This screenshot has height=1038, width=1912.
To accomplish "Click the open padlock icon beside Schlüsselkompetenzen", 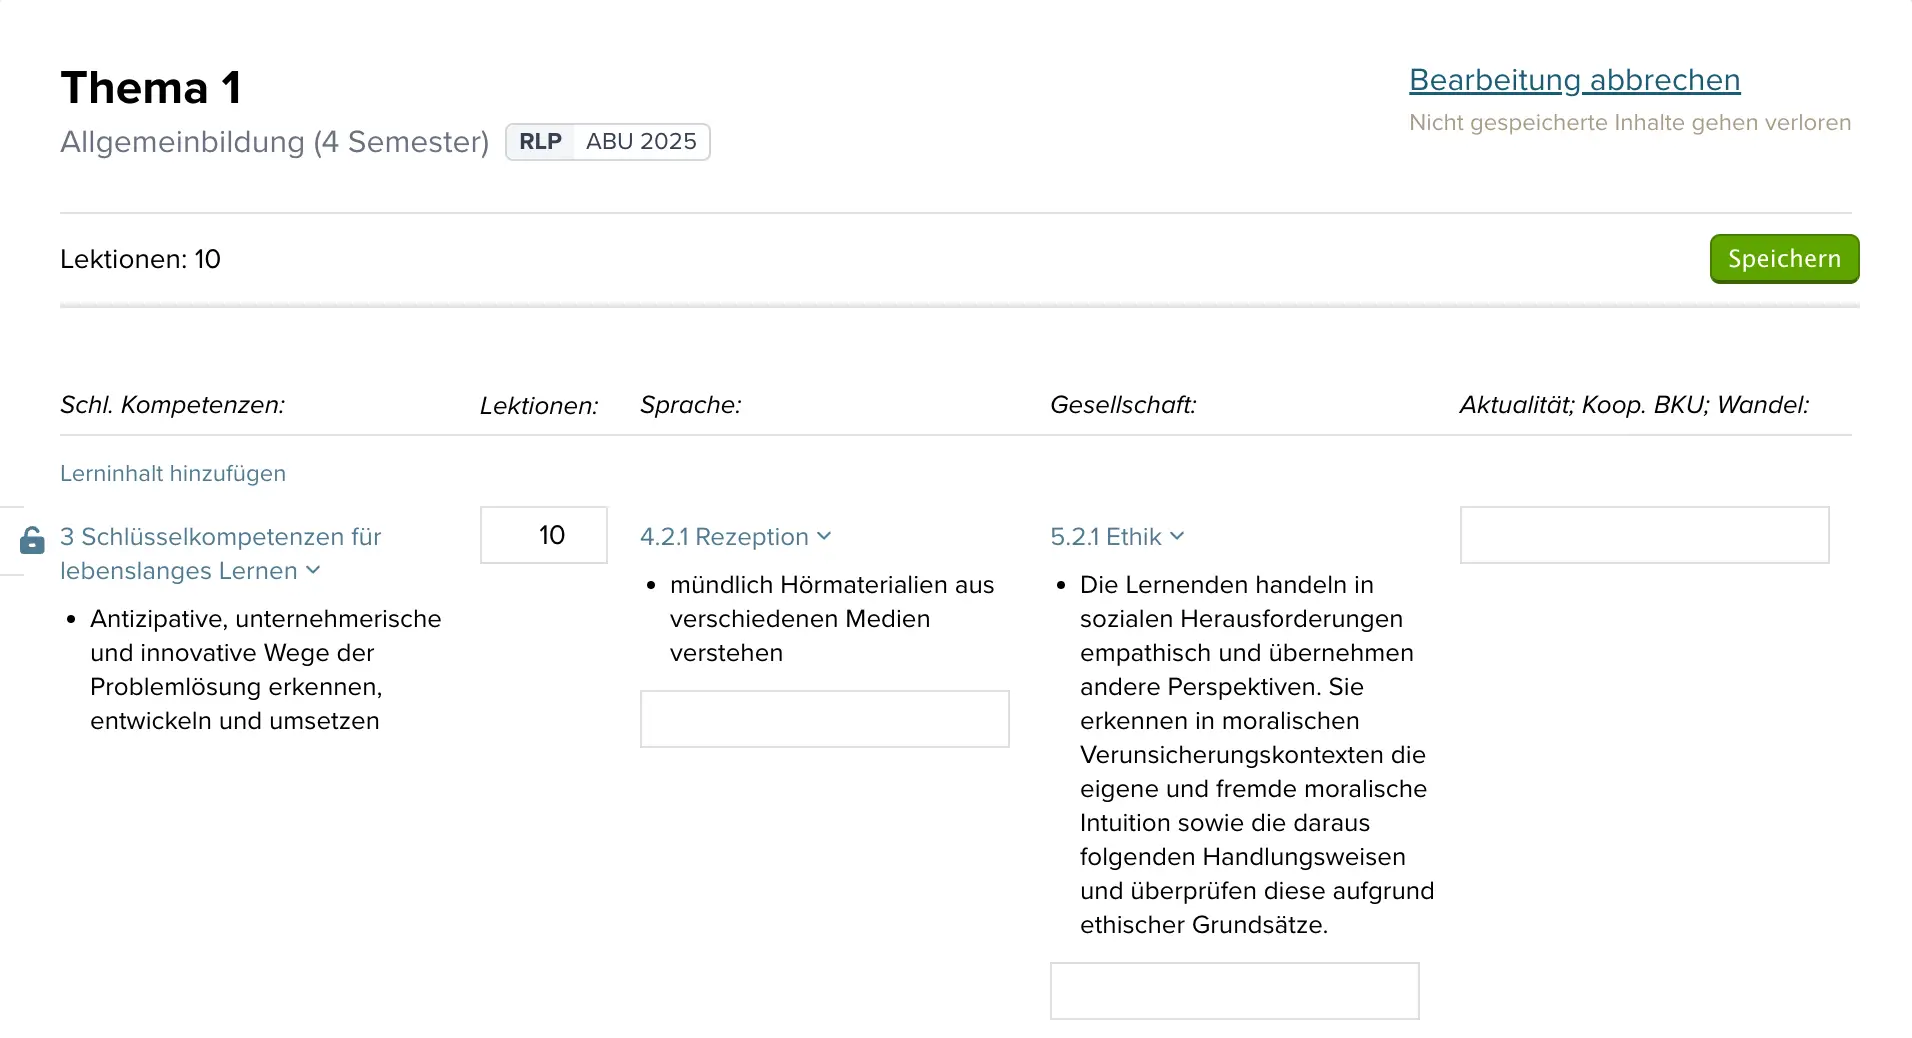I will coord(32,541).
